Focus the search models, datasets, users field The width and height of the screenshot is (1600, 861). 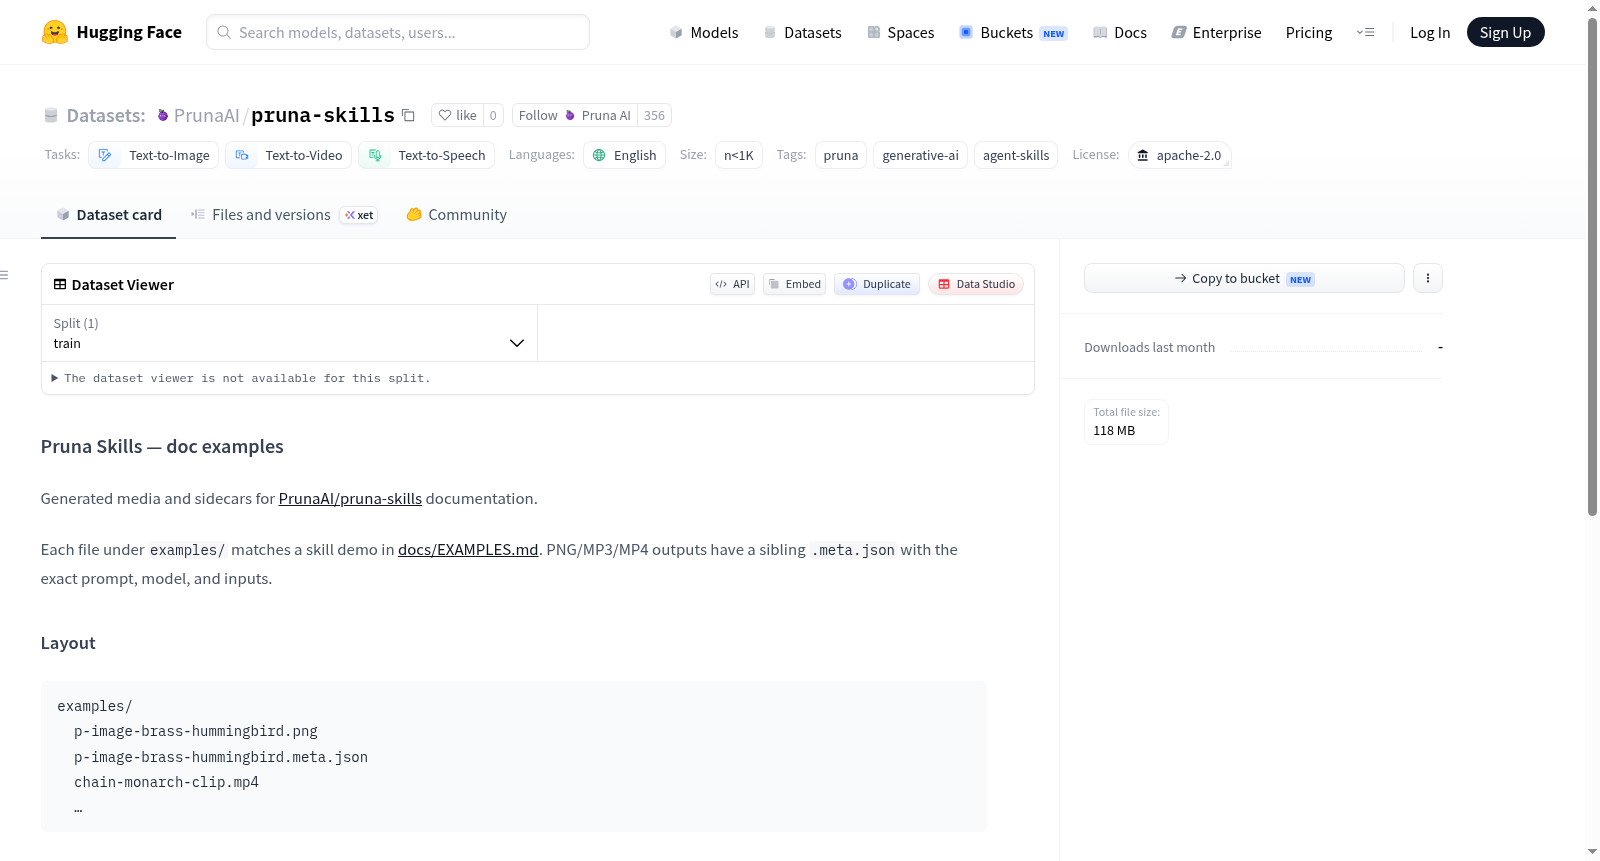[x=398, y=32]
